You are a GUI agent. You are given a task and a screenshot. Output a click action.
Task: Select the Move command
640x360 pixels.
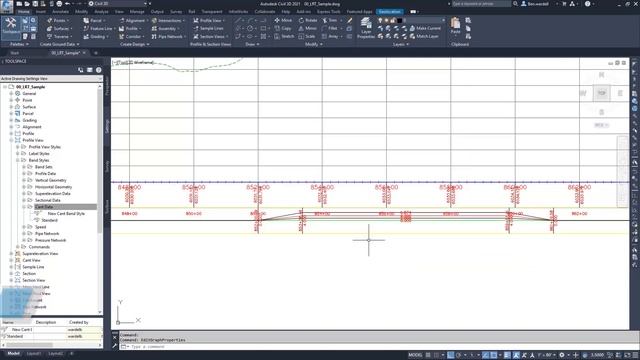click(283, 20)
